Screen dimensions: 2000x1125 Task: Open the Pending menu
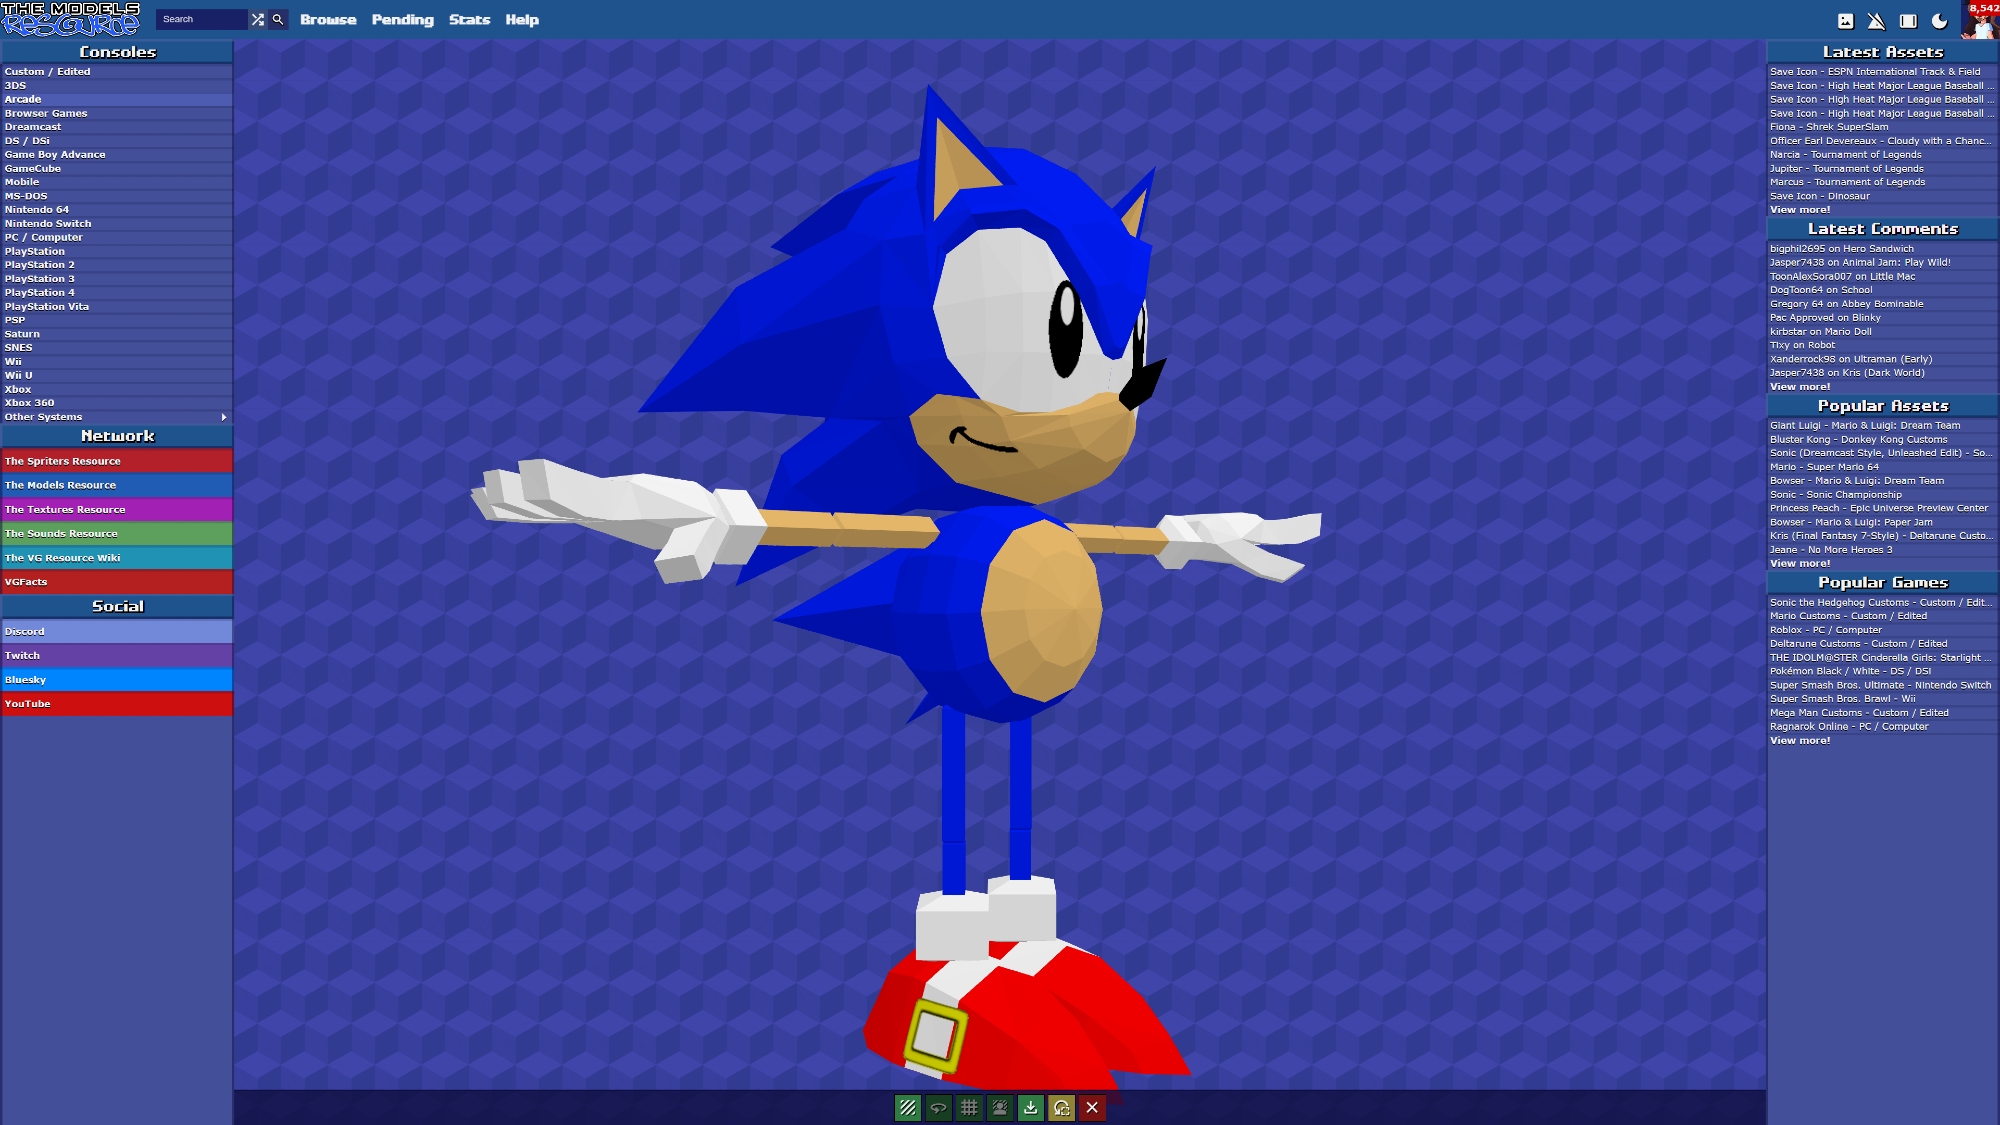(x=402, y=19)
